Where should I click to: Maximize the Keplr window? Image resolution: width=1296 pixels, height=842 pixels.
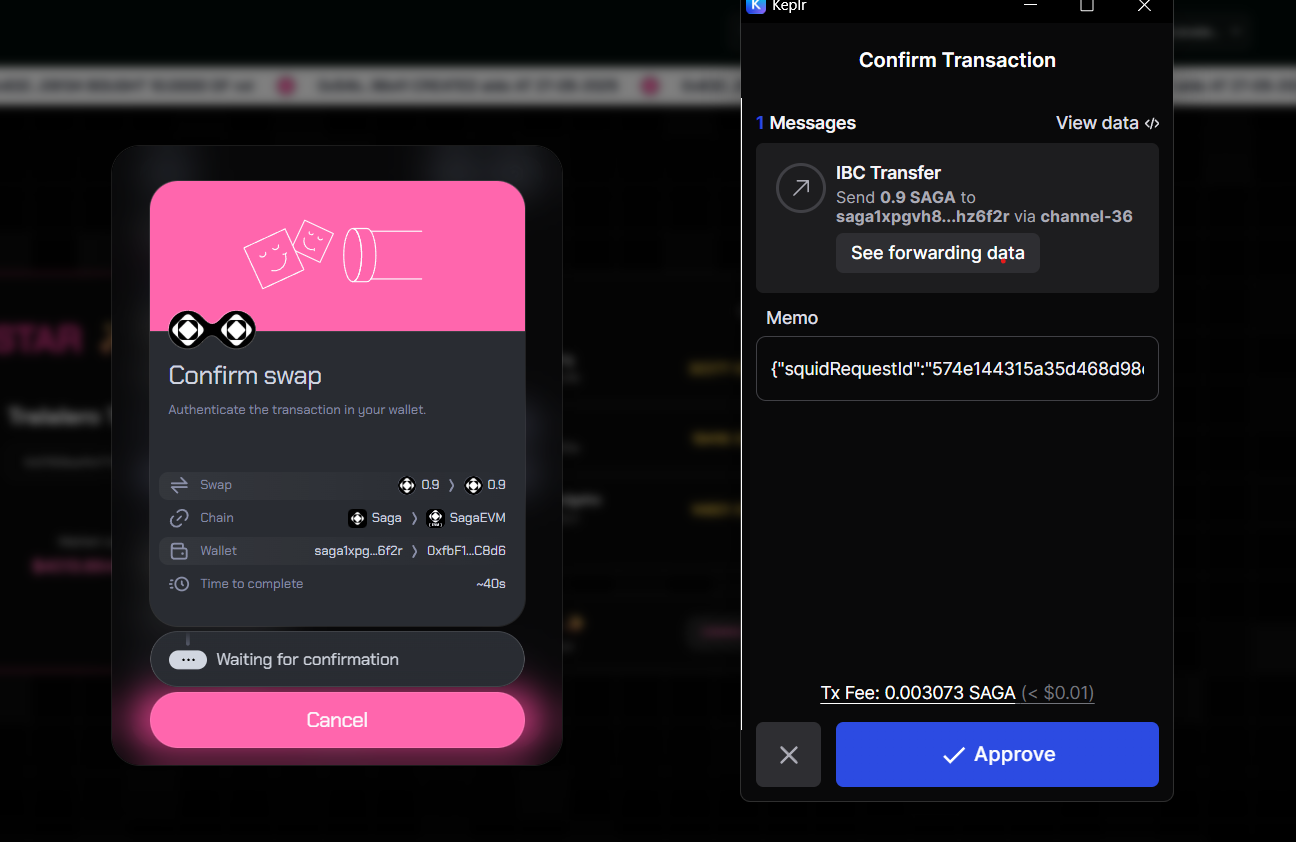[x=1087, y=5]
